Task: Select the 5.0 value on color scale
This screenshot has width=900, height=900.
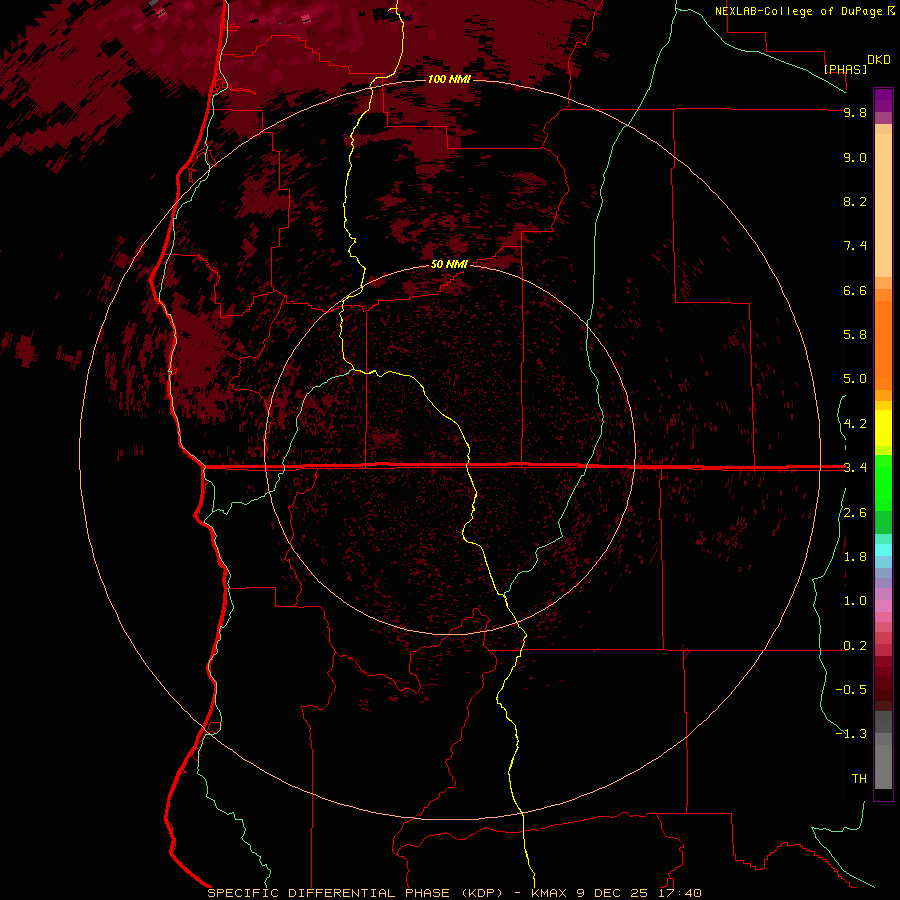Action: (855, 379)
